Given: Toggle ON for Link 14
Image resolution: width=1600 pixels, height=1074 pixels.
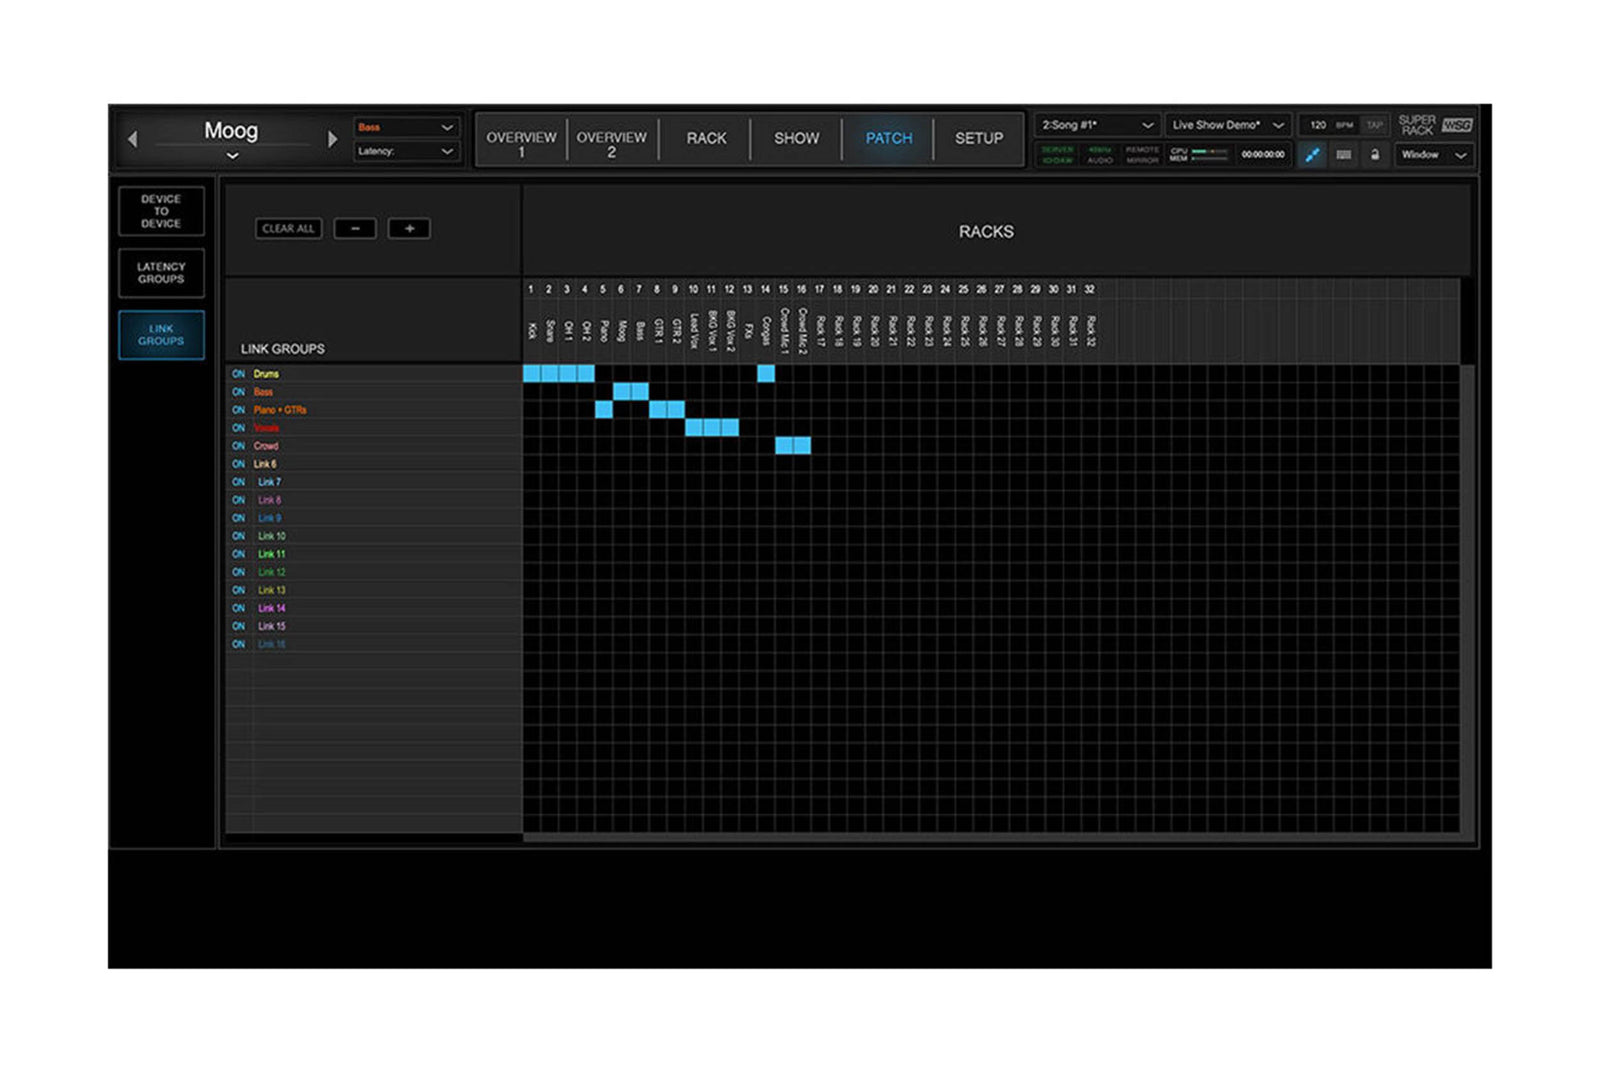Looking at the screenshot, I should point(238,608).
